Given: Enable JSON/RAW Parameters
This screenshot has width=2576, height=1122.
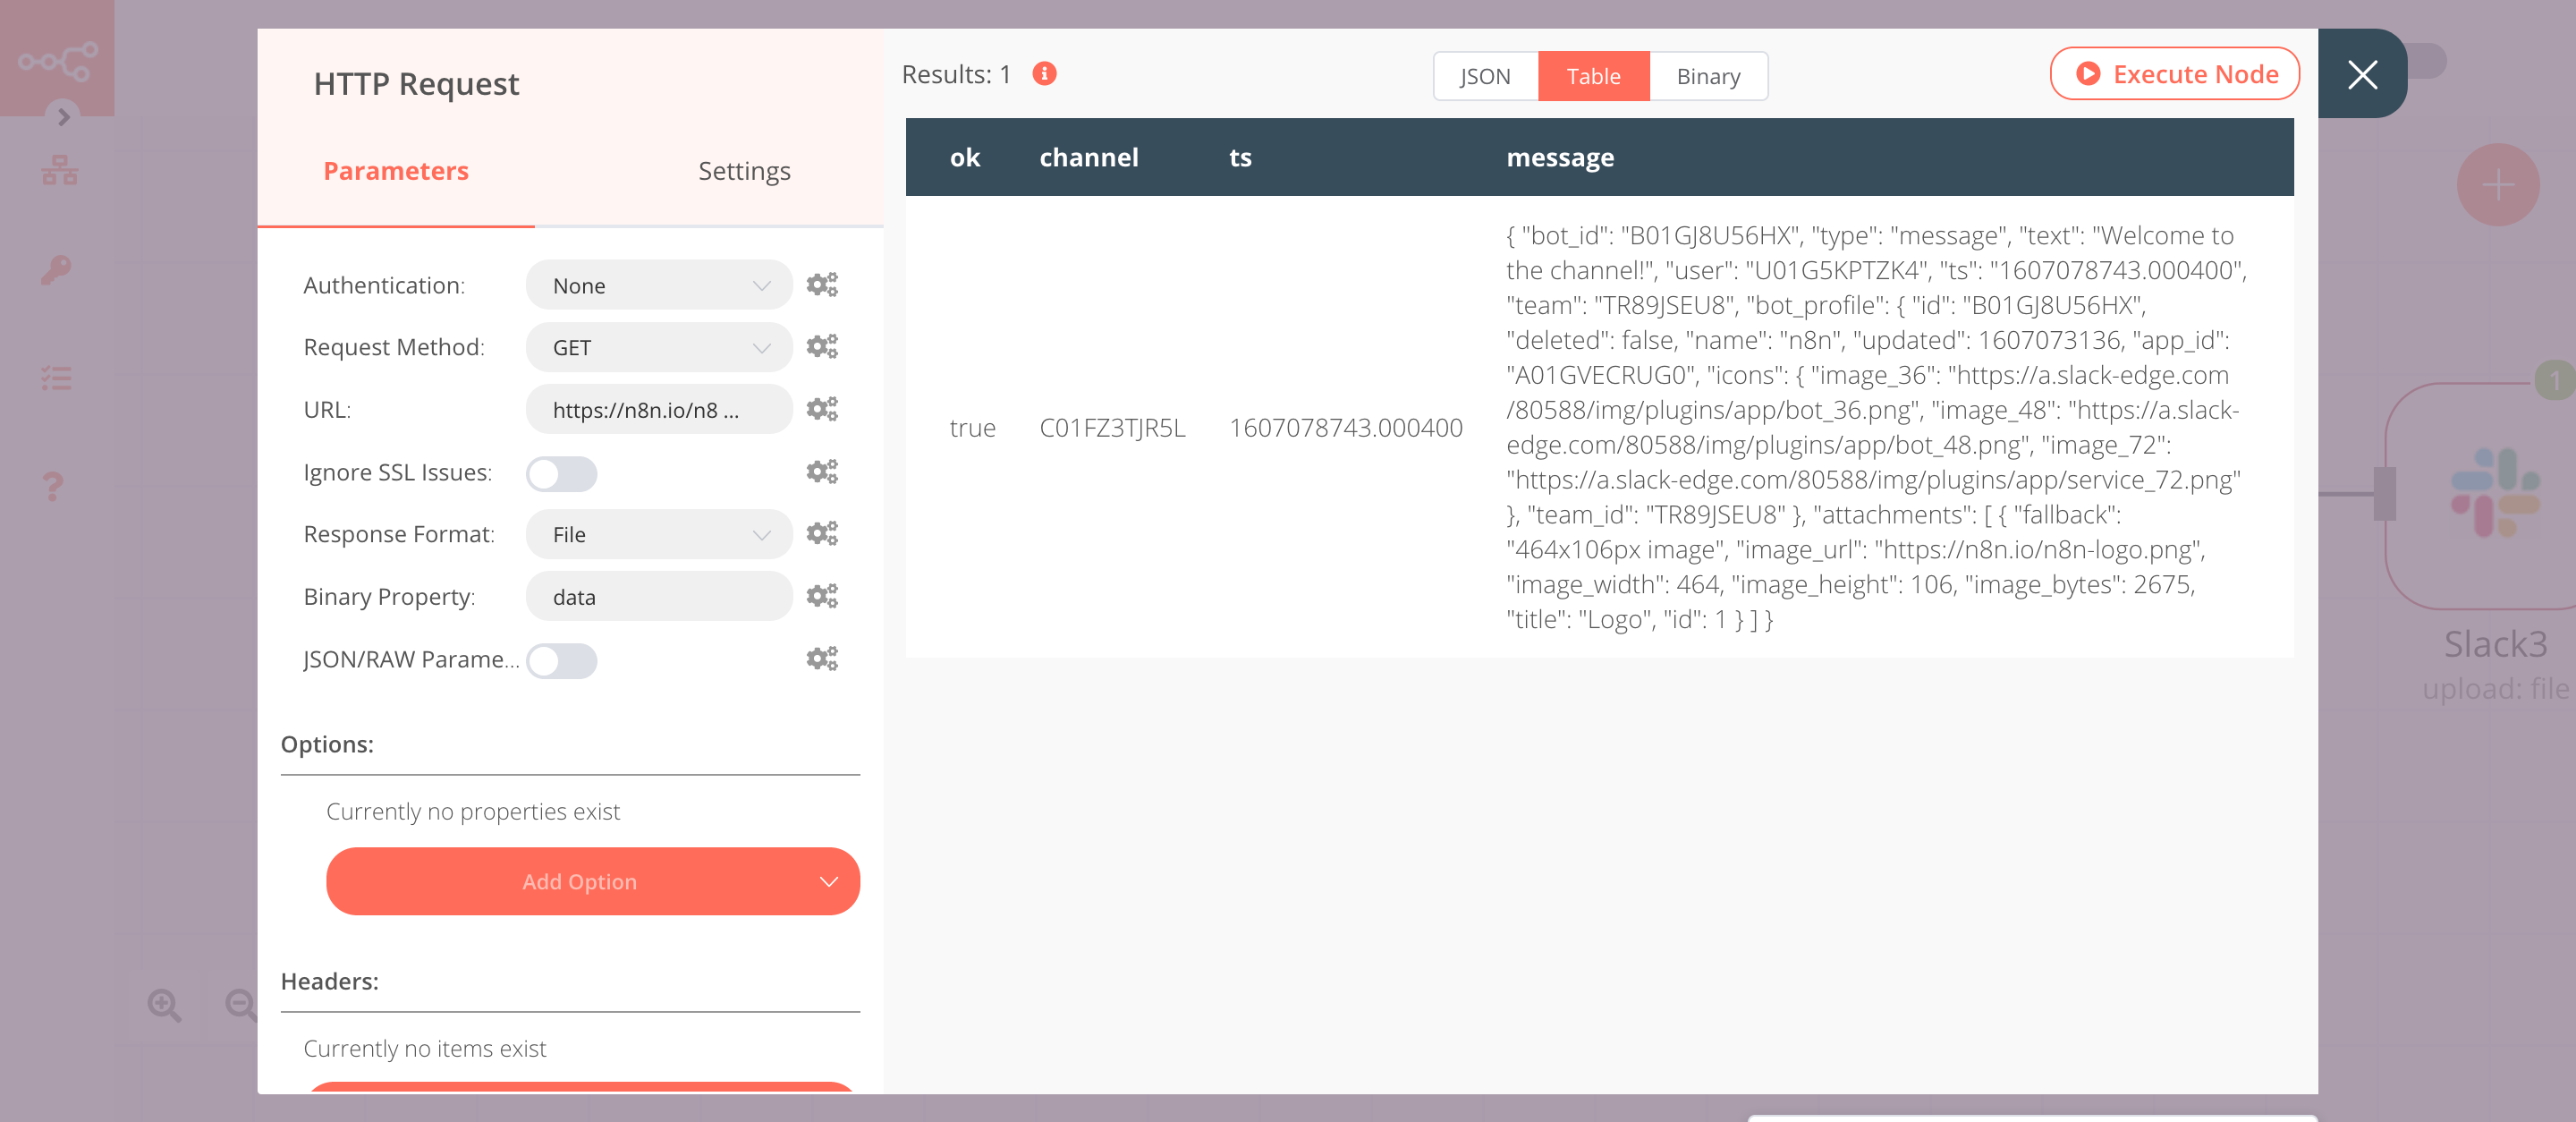Looking at the screenshot, I should point(561,661).
